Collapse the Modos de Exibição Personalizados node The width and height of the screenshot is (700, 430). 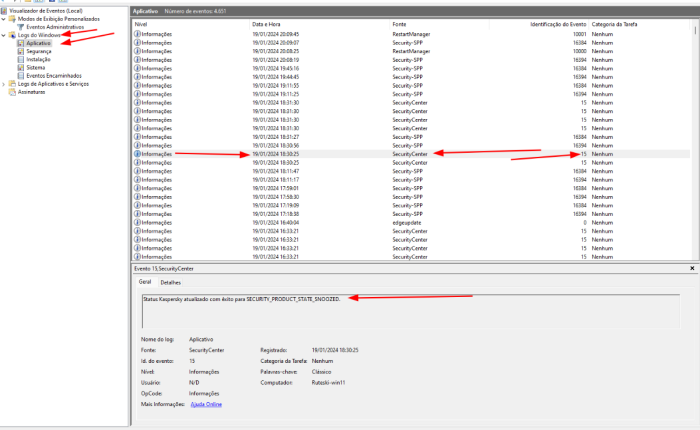point(4,19)
